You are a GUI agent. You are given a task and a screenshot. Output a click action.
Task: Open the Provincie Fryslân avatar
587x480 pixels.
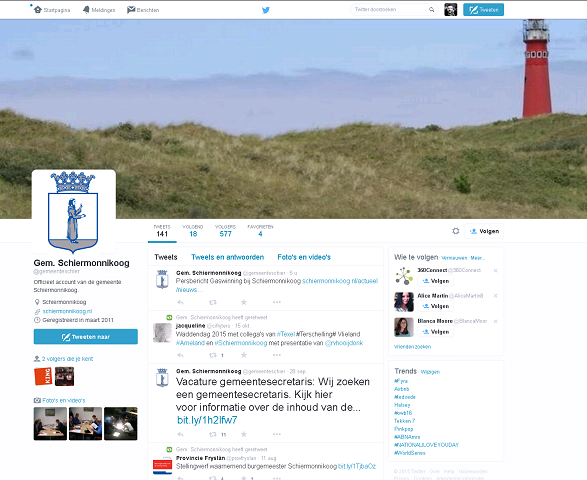click(x=162, y=465)
